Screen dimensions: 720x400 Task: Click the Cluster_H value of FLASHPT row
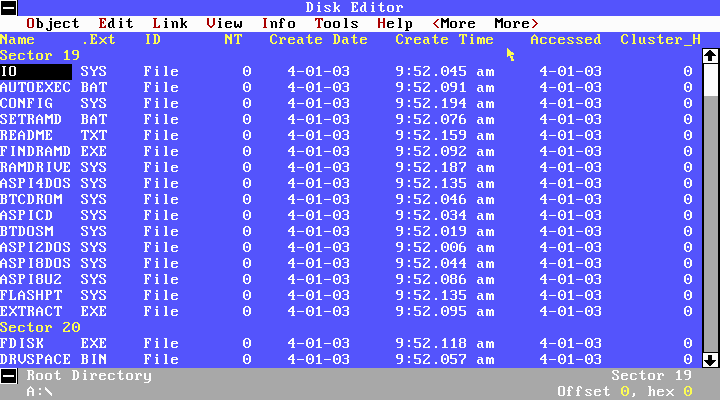coord(687,296)
